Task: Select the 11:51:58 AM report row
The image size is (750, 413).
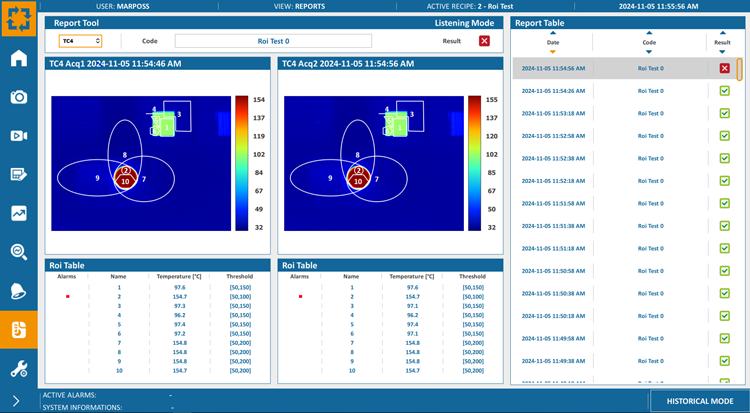Action: (x=610, y=203)
